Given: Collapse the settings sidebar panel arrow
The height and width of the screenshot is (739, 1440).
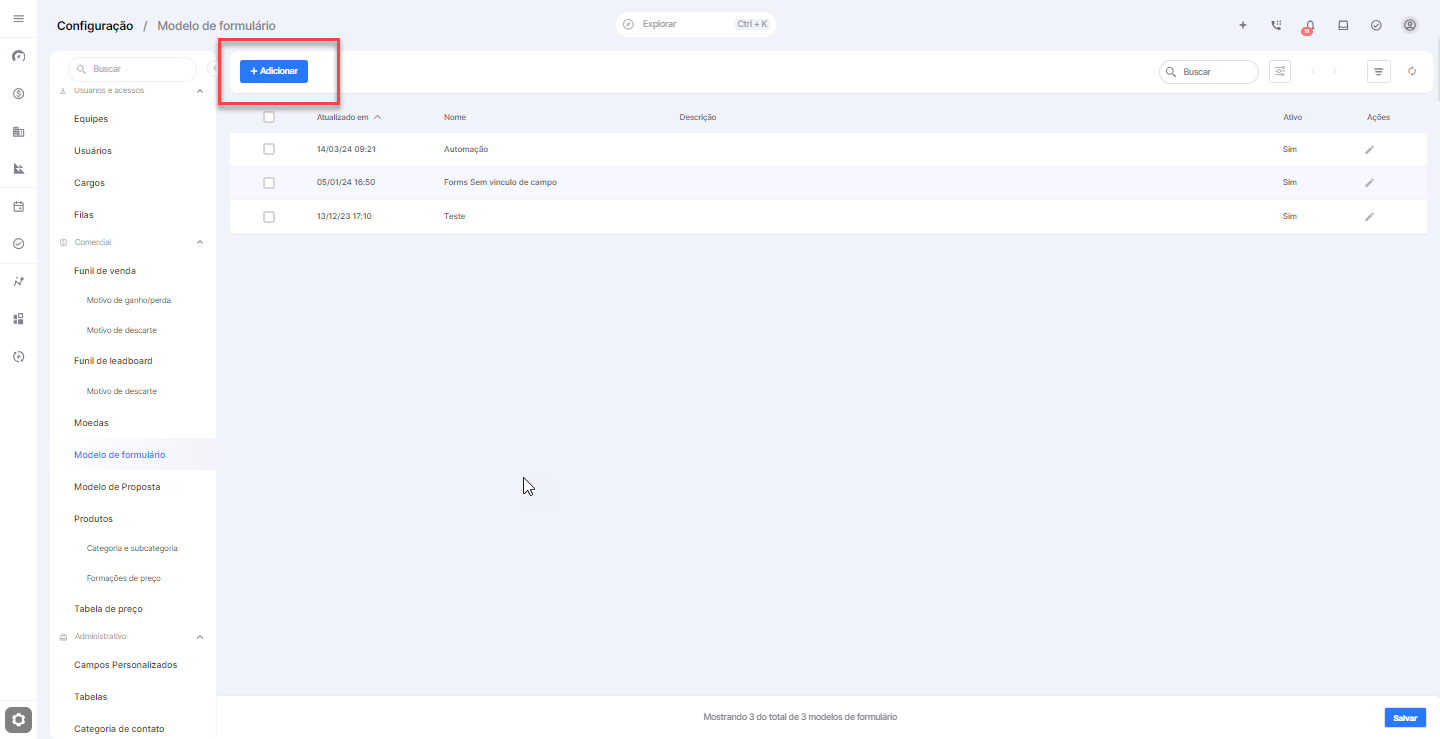Looking at the screenshot, I should tap(212, 69).
